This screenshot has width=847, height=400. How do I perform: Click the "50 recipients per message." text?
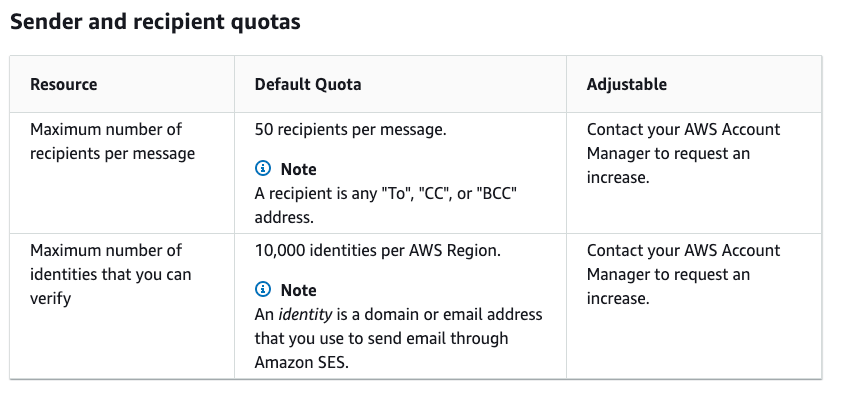[x=350, y=129]
